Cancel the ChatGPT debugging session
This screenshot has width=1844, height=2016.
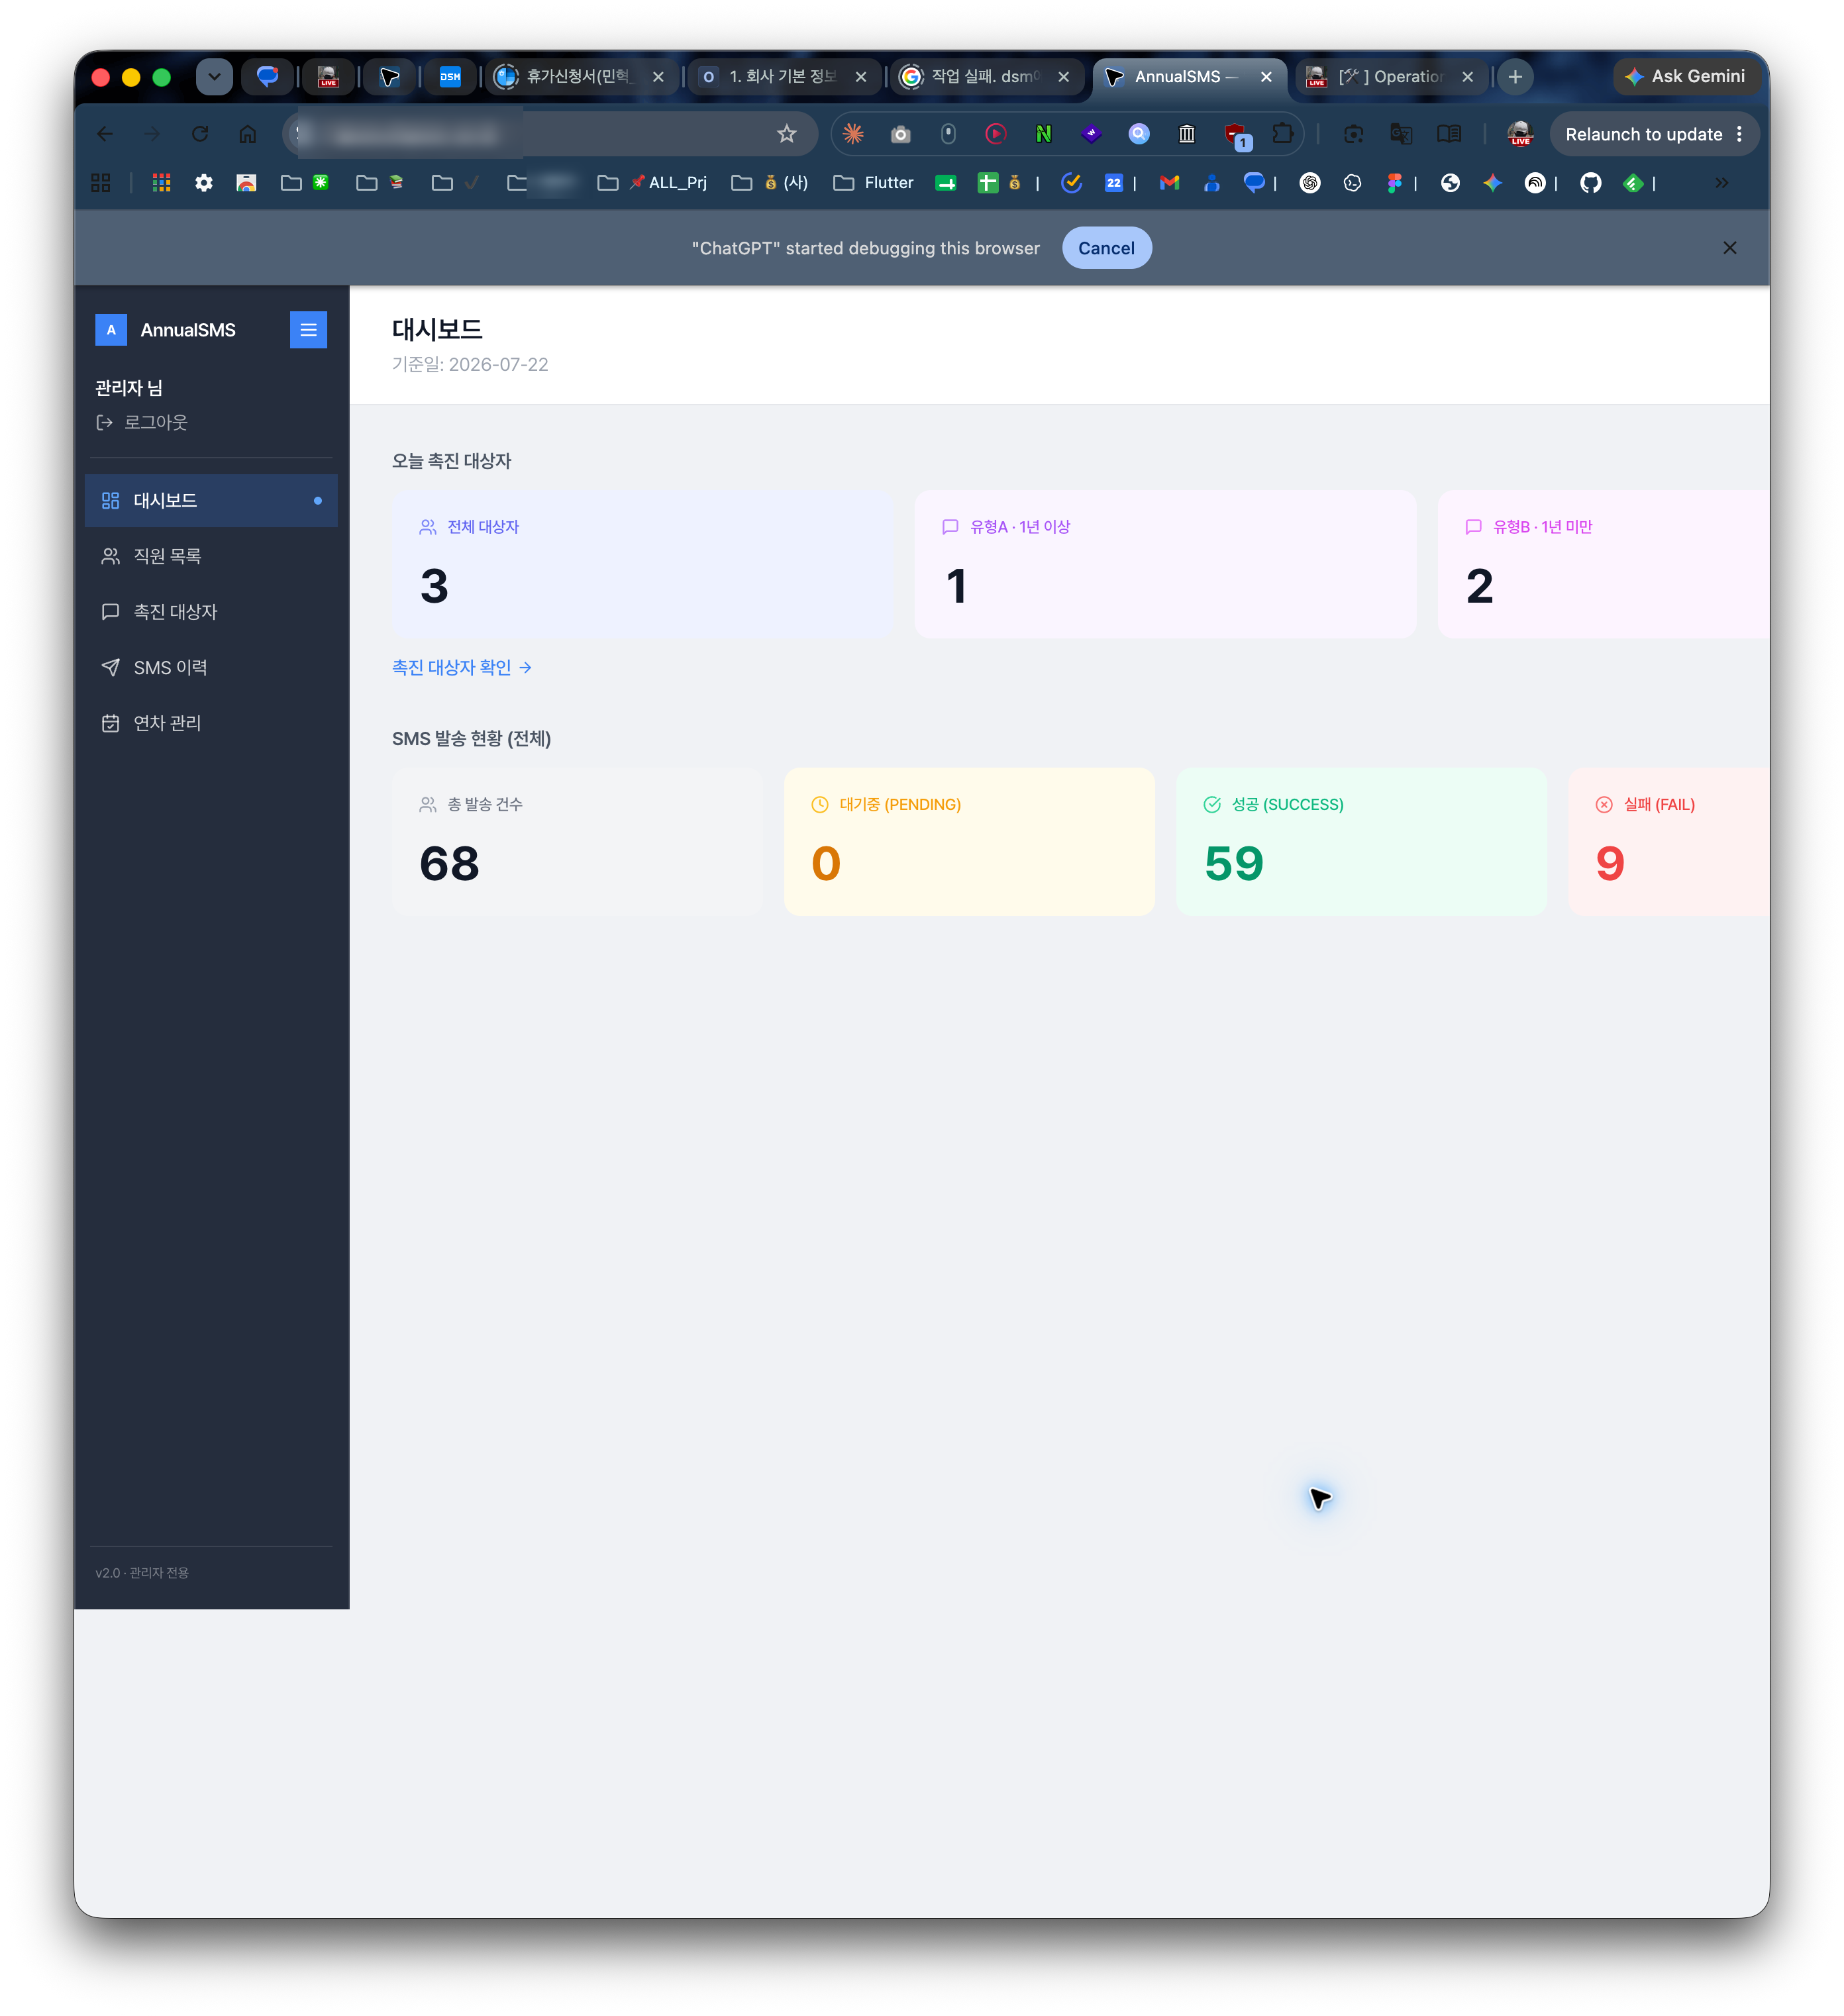1106,248
